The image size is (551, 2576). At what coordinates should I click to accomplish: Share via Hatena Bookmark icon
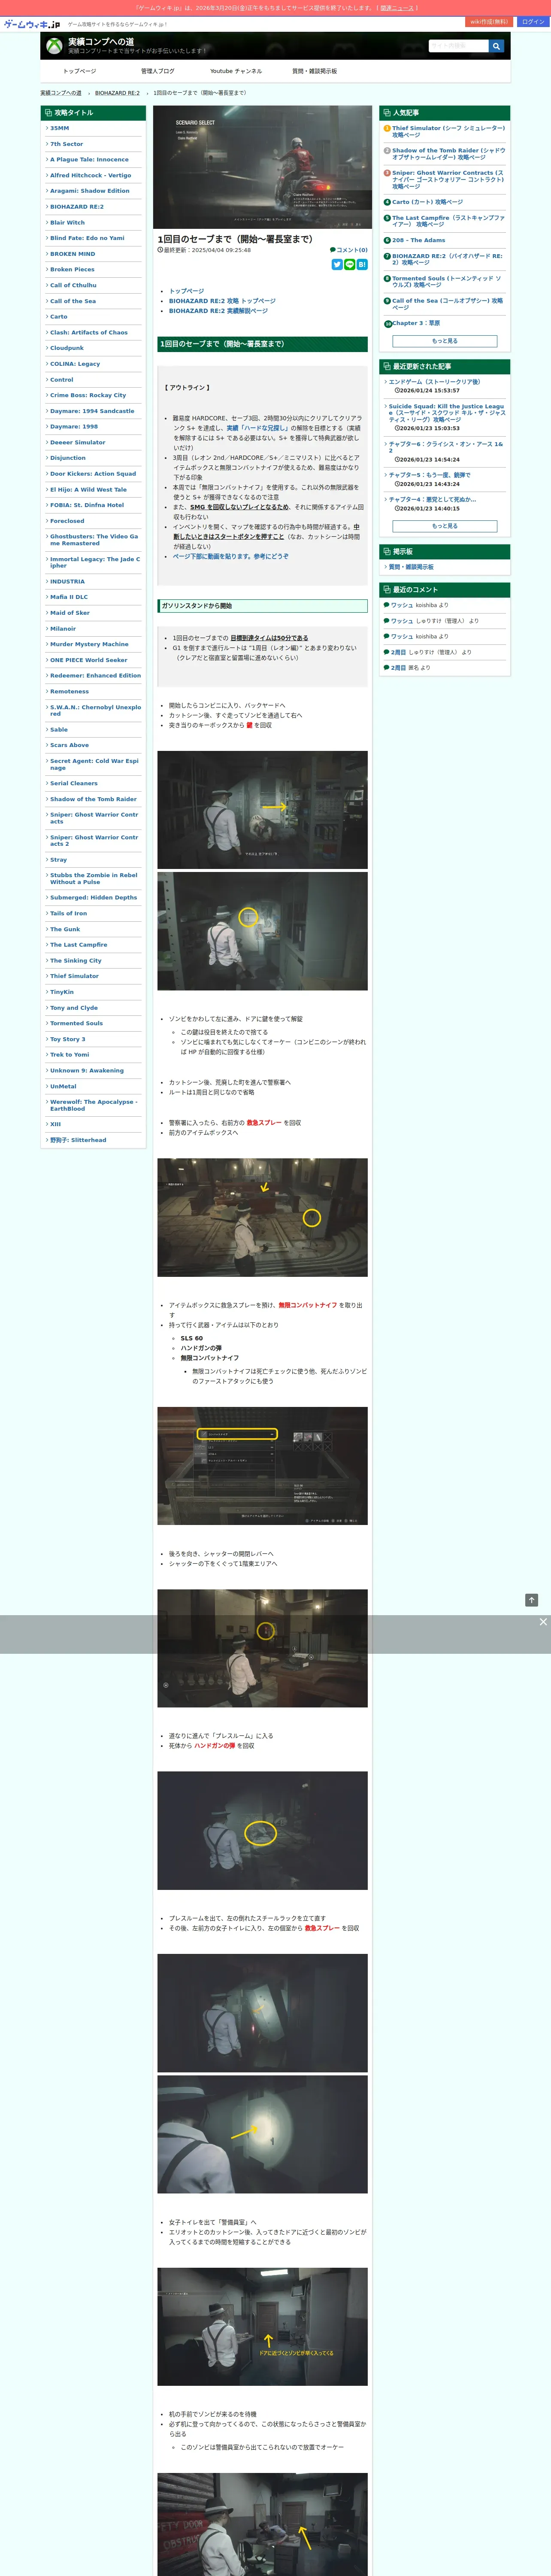(362, 265)
